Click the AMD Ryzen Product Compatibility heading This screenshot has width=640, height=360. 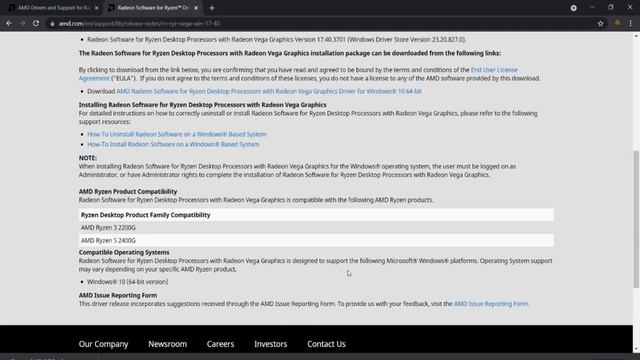(x=128, y=191)
